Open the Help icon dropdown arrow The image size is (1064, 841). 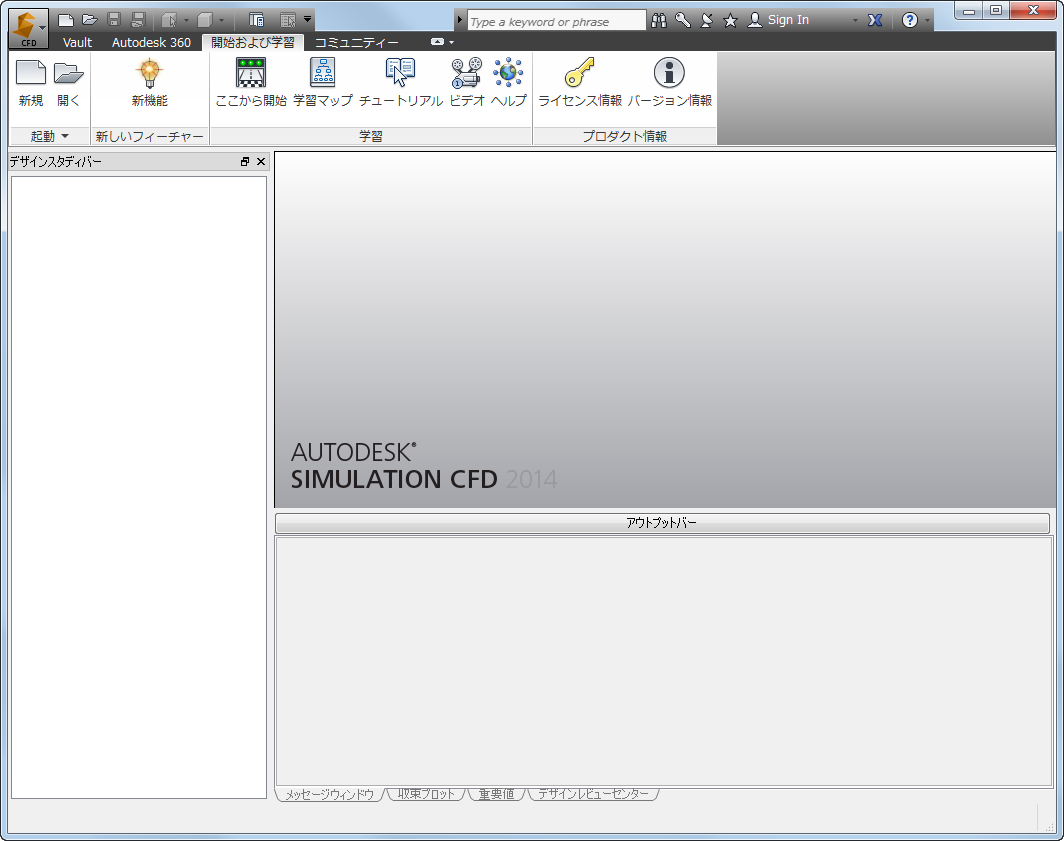(x=928, y=20)
